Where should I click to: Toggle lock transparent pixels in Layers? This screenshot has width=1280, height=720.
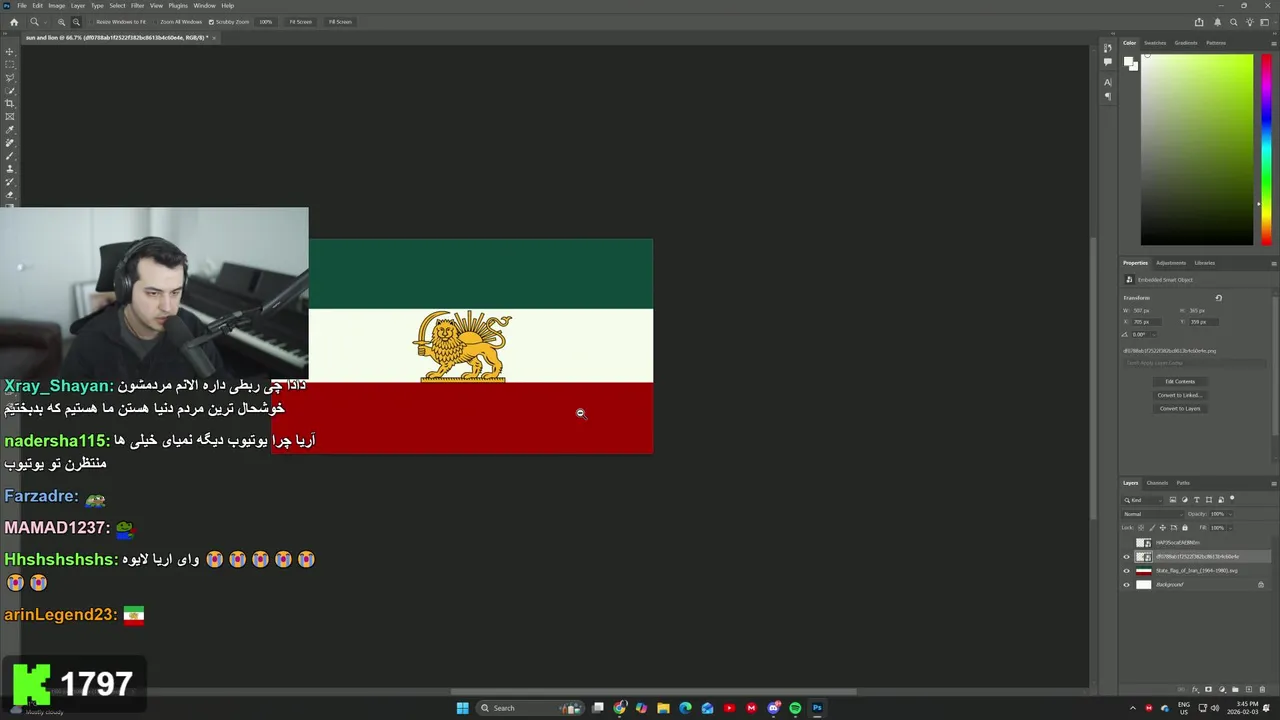click(1141, 527)
